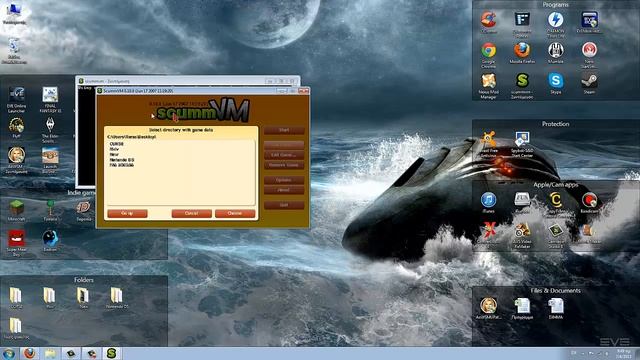
Task: Open The Elder Scrolls desktop icon
Action: 50,130
